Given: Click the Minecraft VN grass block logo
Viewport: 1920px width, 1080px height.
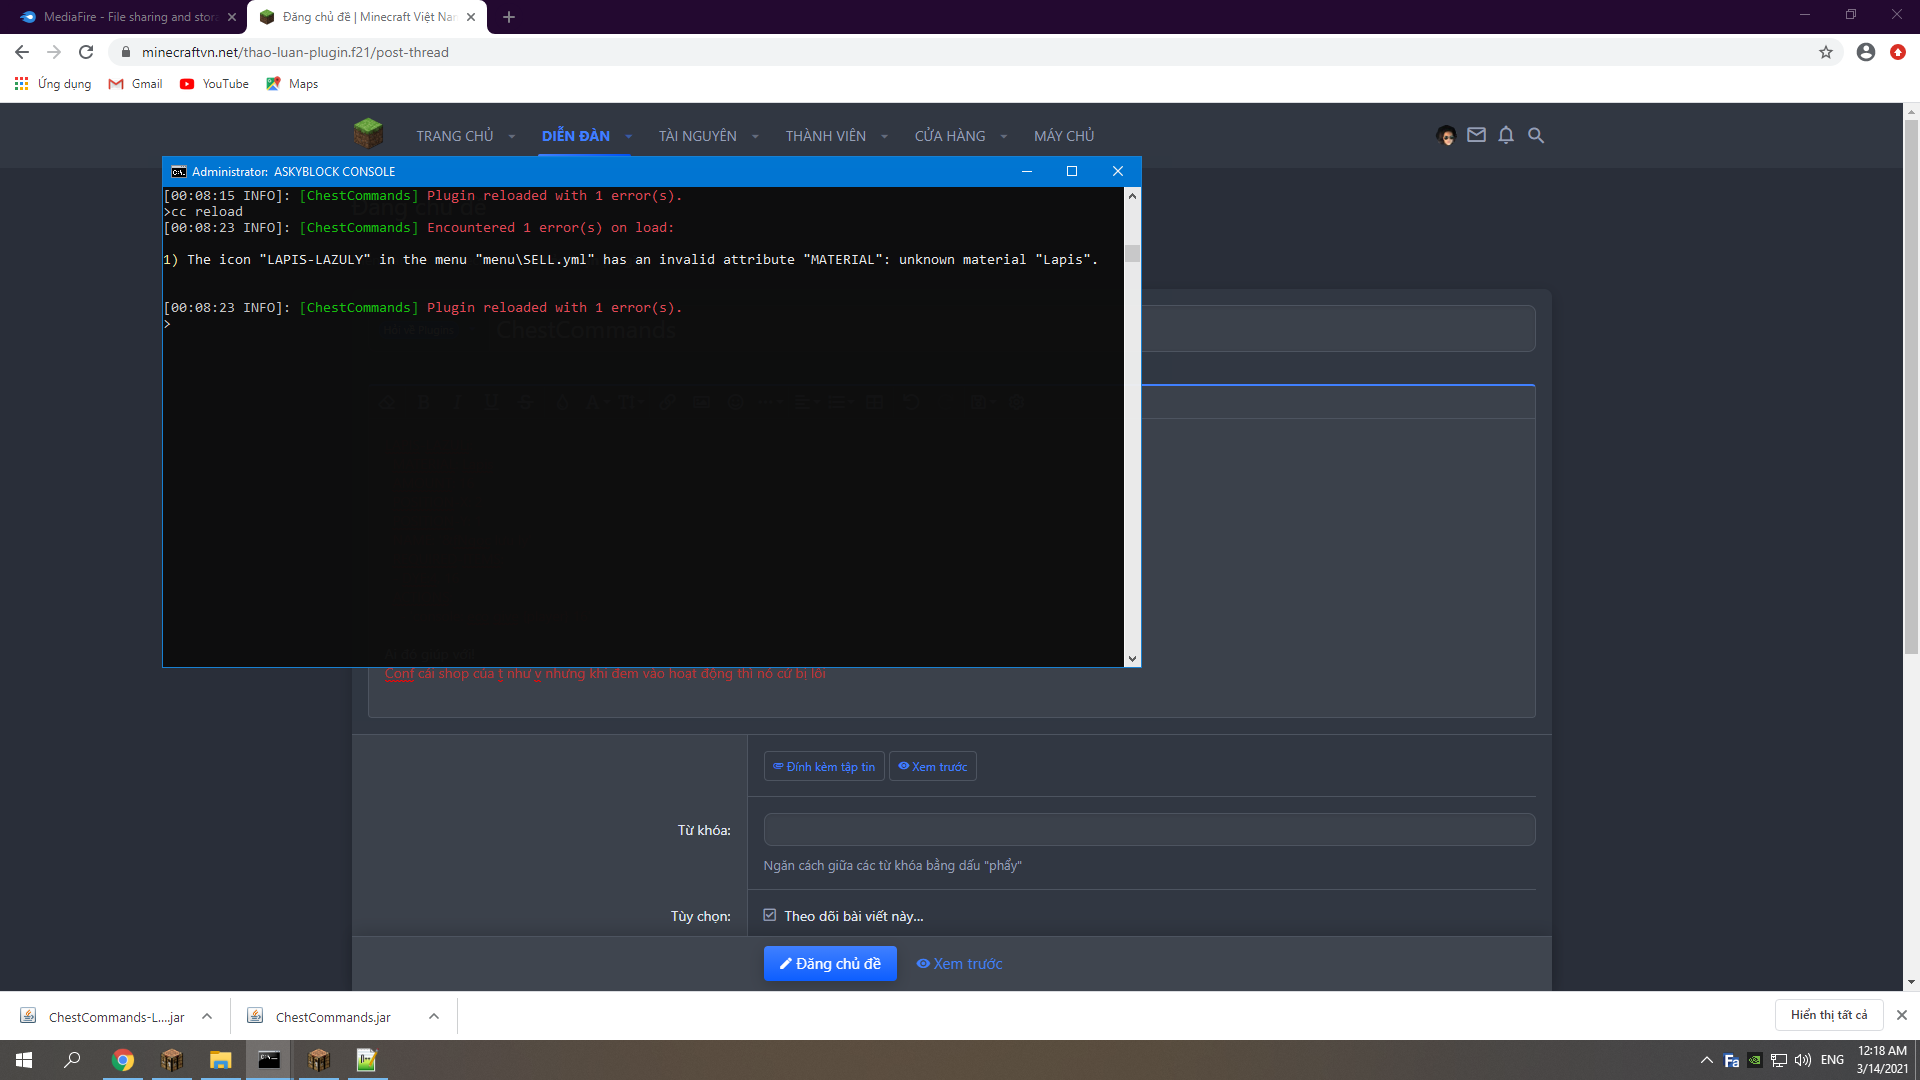Looking at the screenshot, I should point(368,133).
